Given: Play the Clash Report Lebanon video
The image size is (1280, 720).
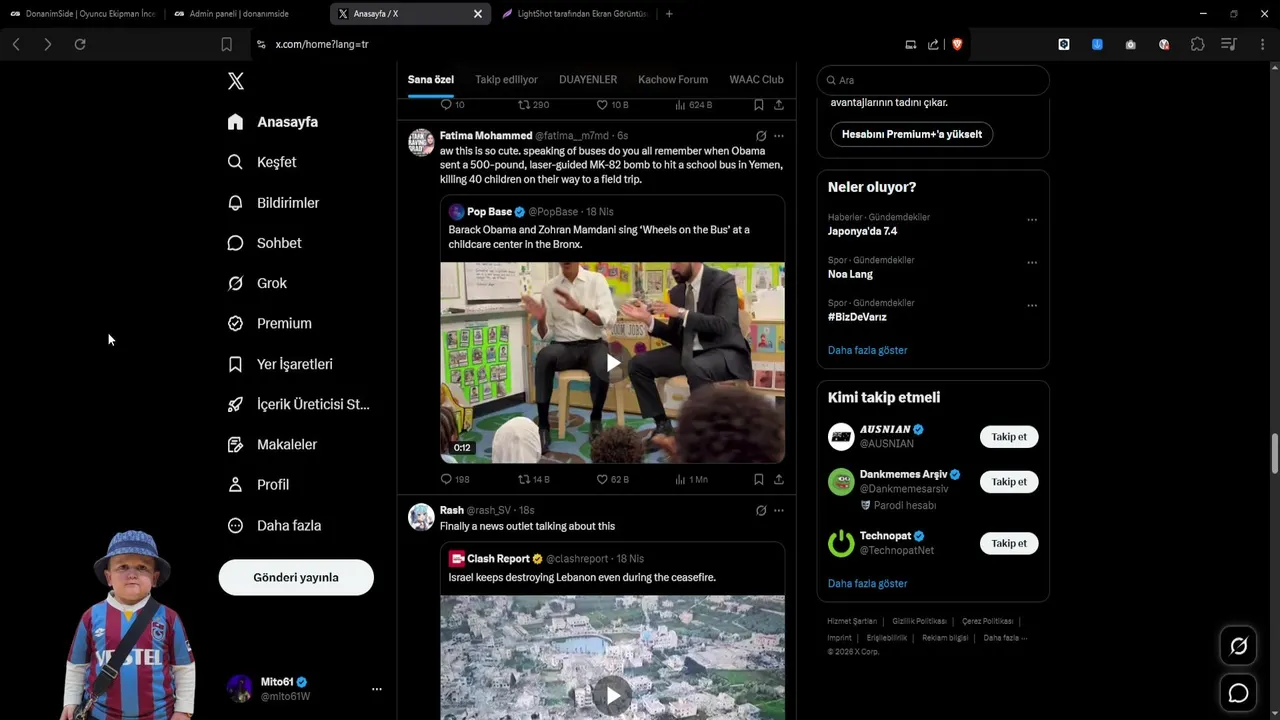Looking at the screenshot, I should [612, 695].
